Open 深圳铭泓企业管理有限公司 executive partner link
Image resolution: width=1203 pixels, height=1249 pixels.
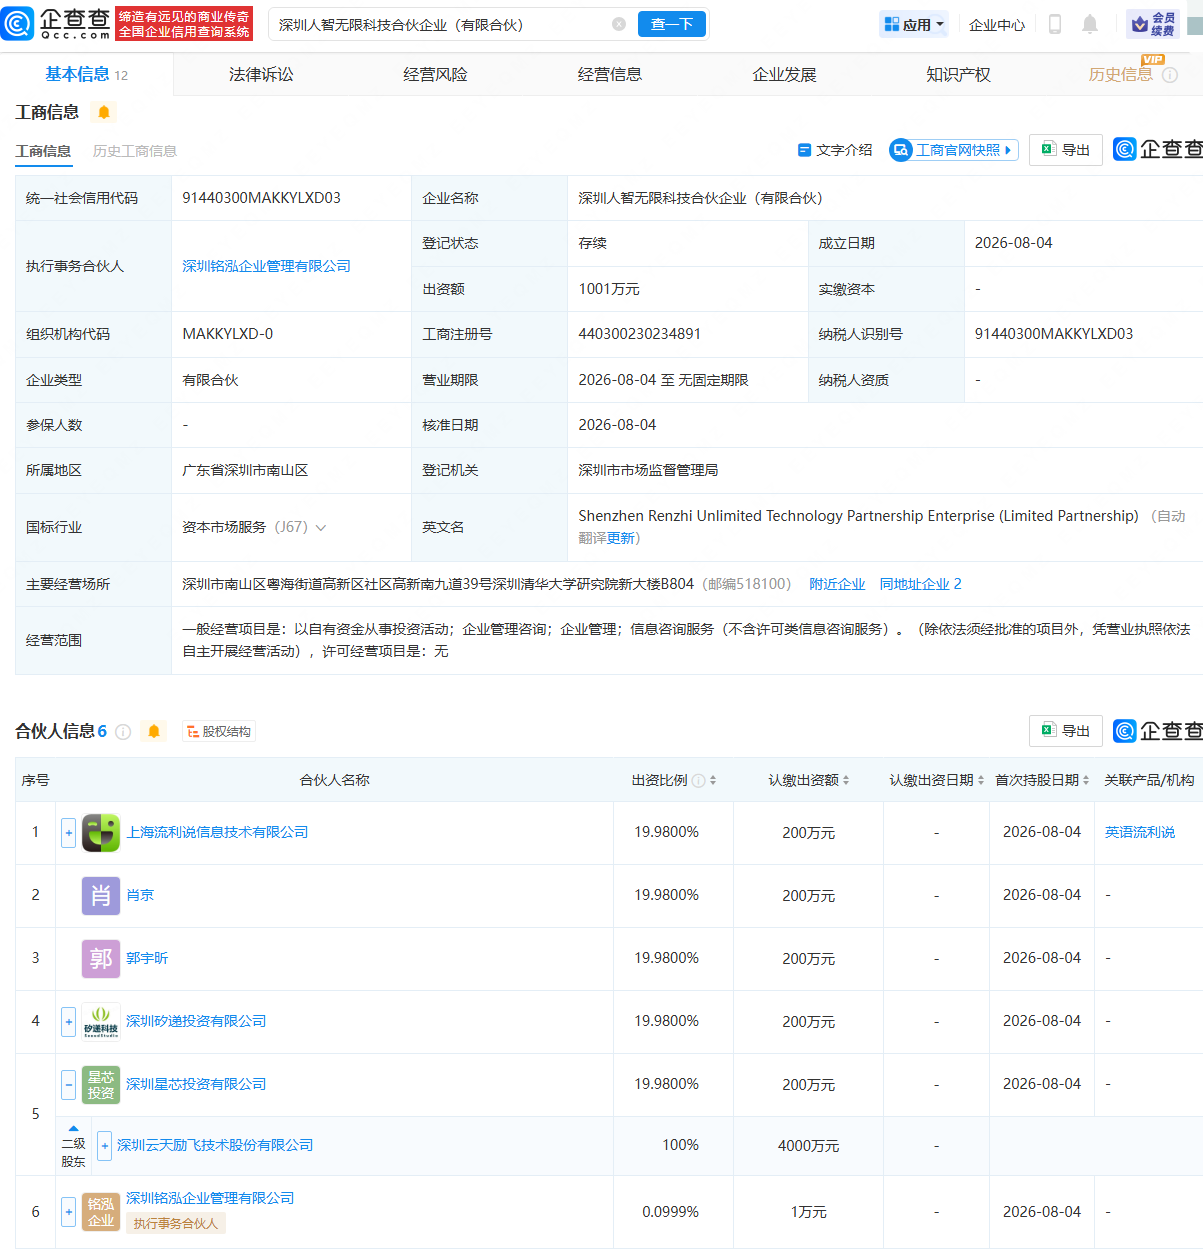pos(266,266)
